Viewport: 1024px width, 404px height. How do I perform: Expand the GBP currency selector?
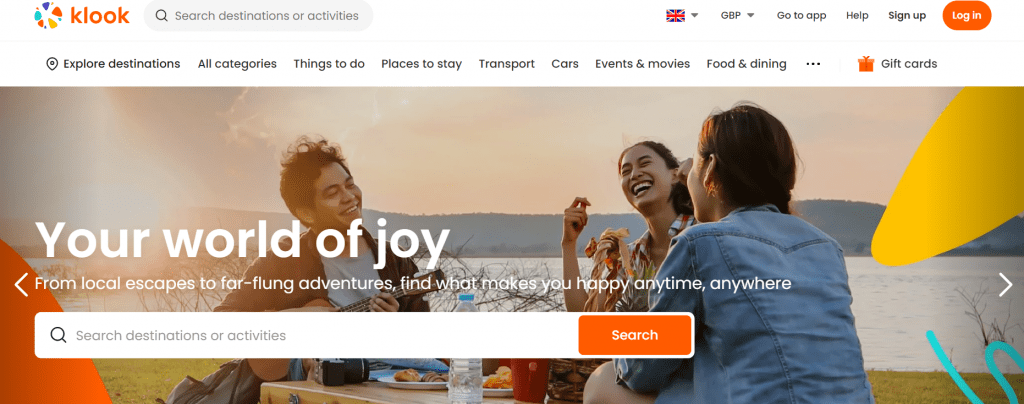tap(737, 16)
